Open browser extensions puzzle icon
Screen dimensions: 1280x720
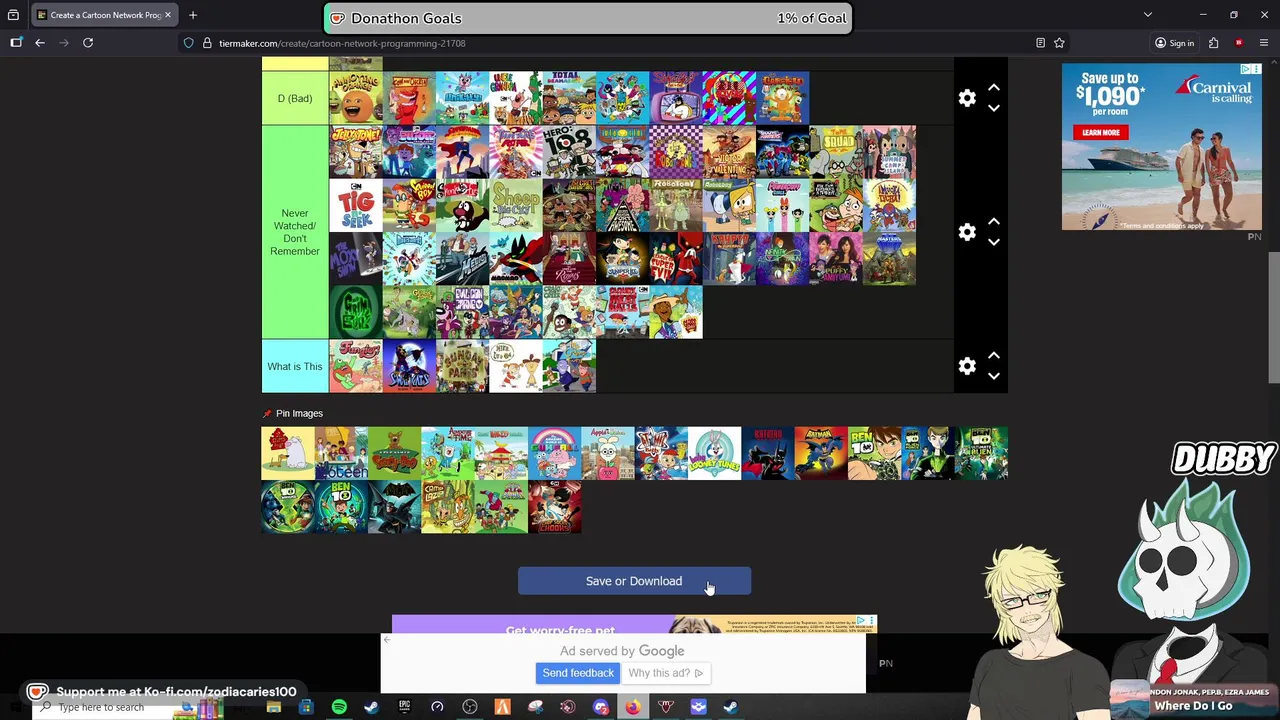point(1213,43)
